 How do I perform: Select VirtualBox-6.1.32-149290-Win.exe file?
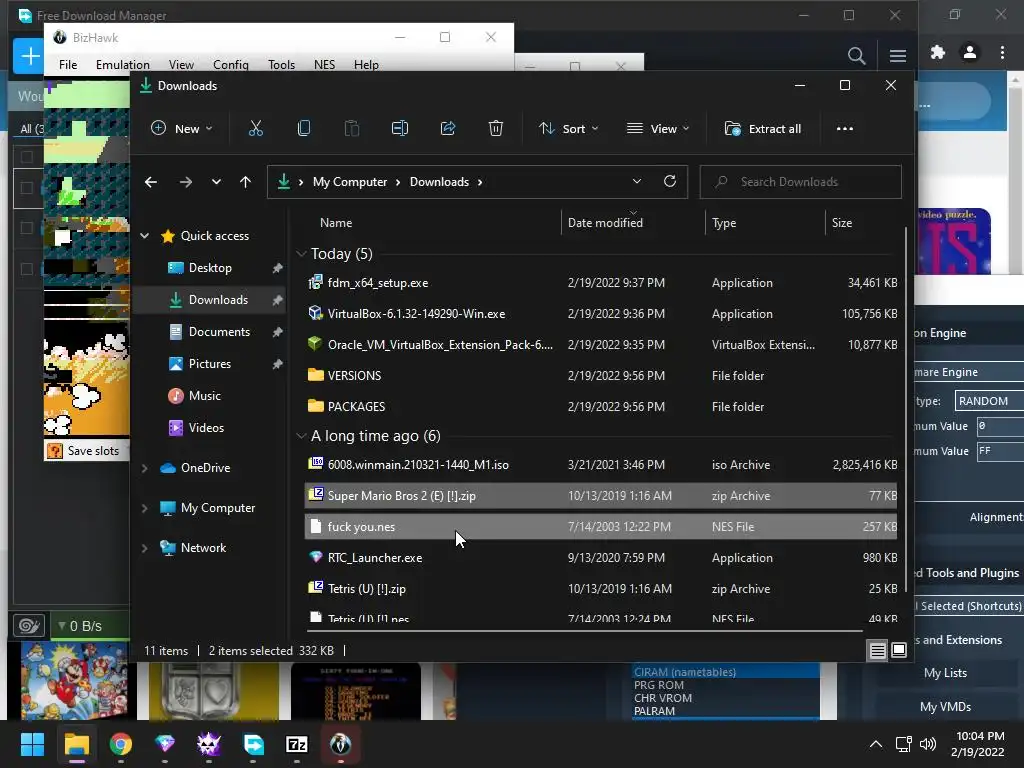point(601,313)
